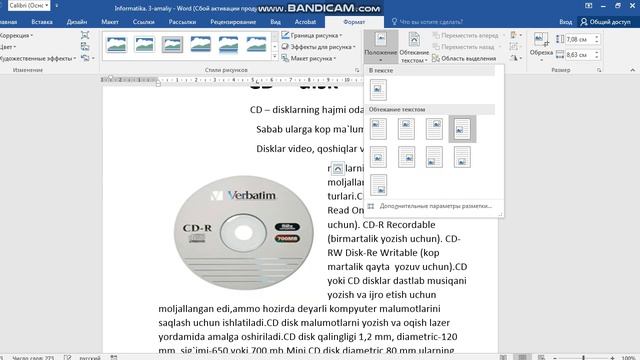Screen dimensions: 640x360
Task: Switch to the Дизайн tab
Action: coord(77,22)
